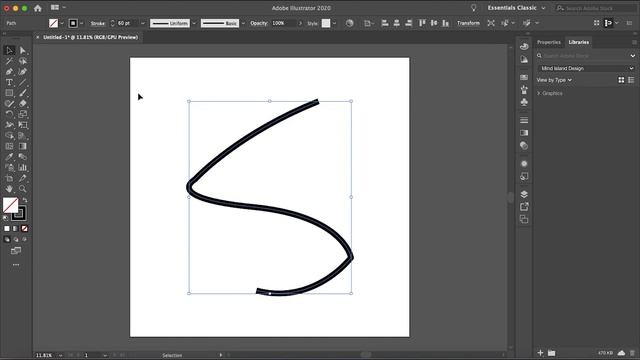Open the Uniform width profile dropdown

(x=194, y=23)
